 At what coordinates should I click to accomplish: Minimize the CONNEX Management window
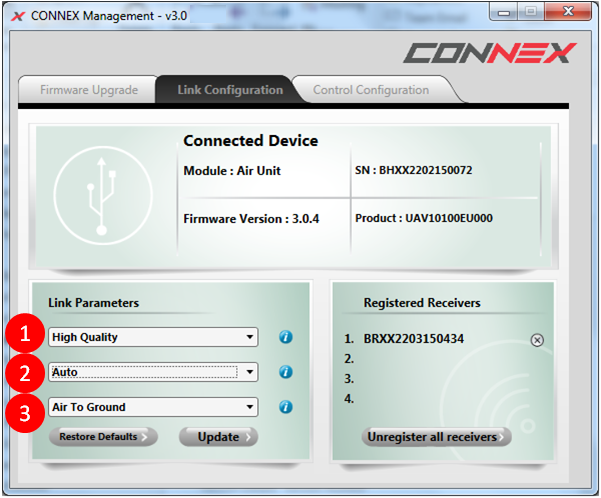tap(504, 13)
